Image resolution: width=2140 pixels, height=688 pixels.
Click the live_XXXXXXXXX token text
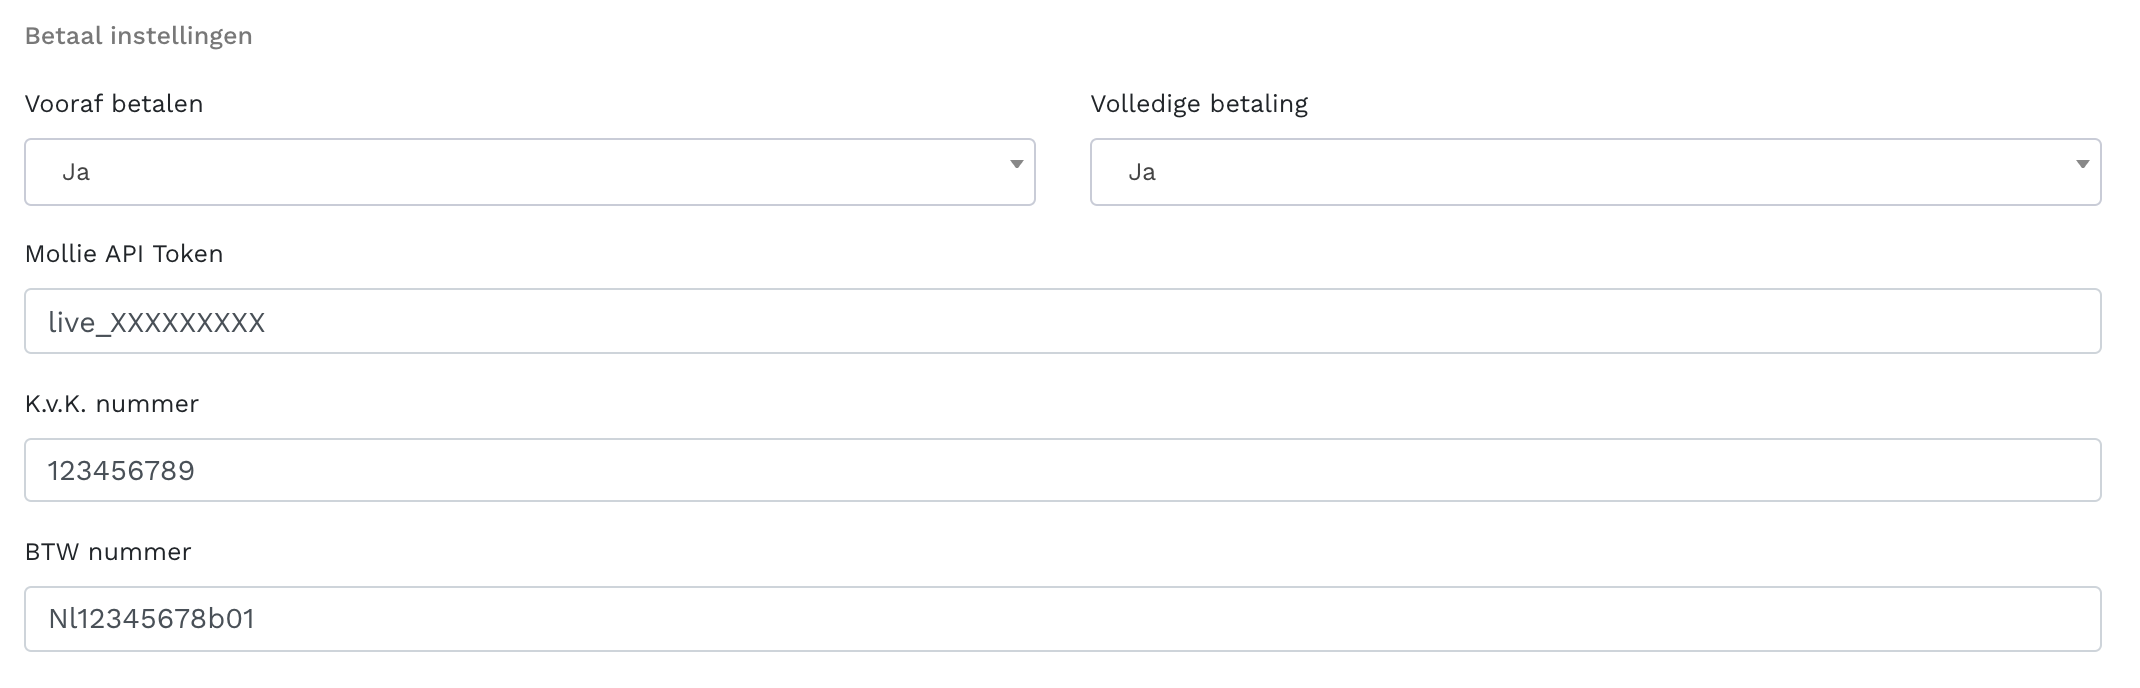[x=156, y=322]
